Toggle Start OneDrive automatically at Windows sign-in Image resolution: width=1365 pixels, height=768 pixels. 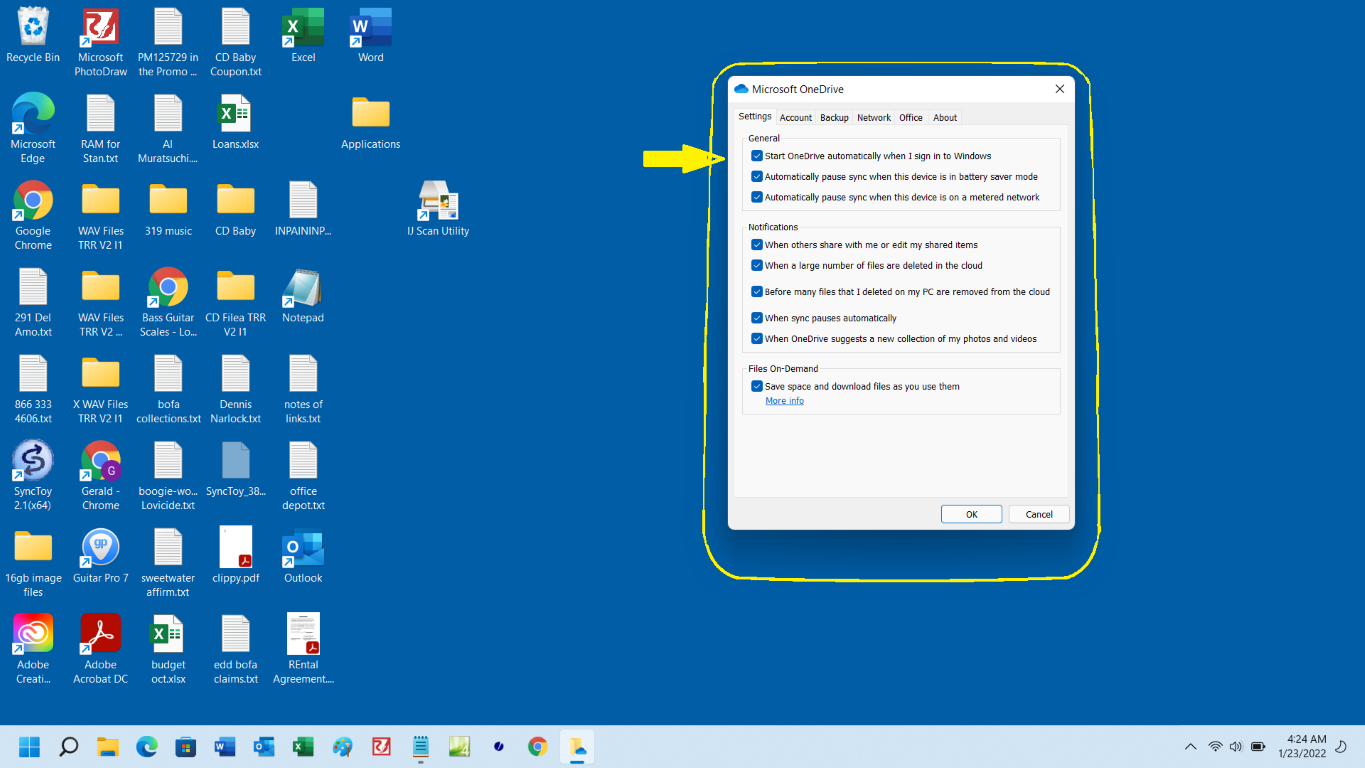tap(757, 156)
